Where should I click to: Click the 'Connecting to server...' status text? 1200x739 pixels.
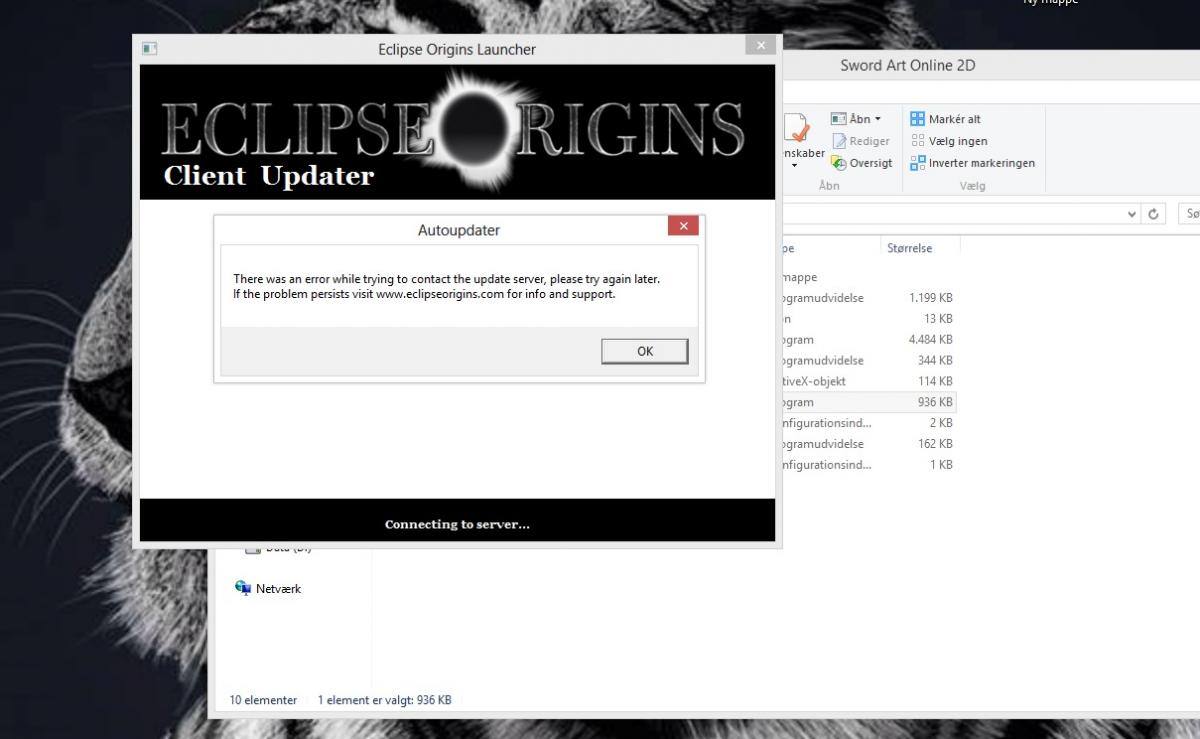point(457,524)
